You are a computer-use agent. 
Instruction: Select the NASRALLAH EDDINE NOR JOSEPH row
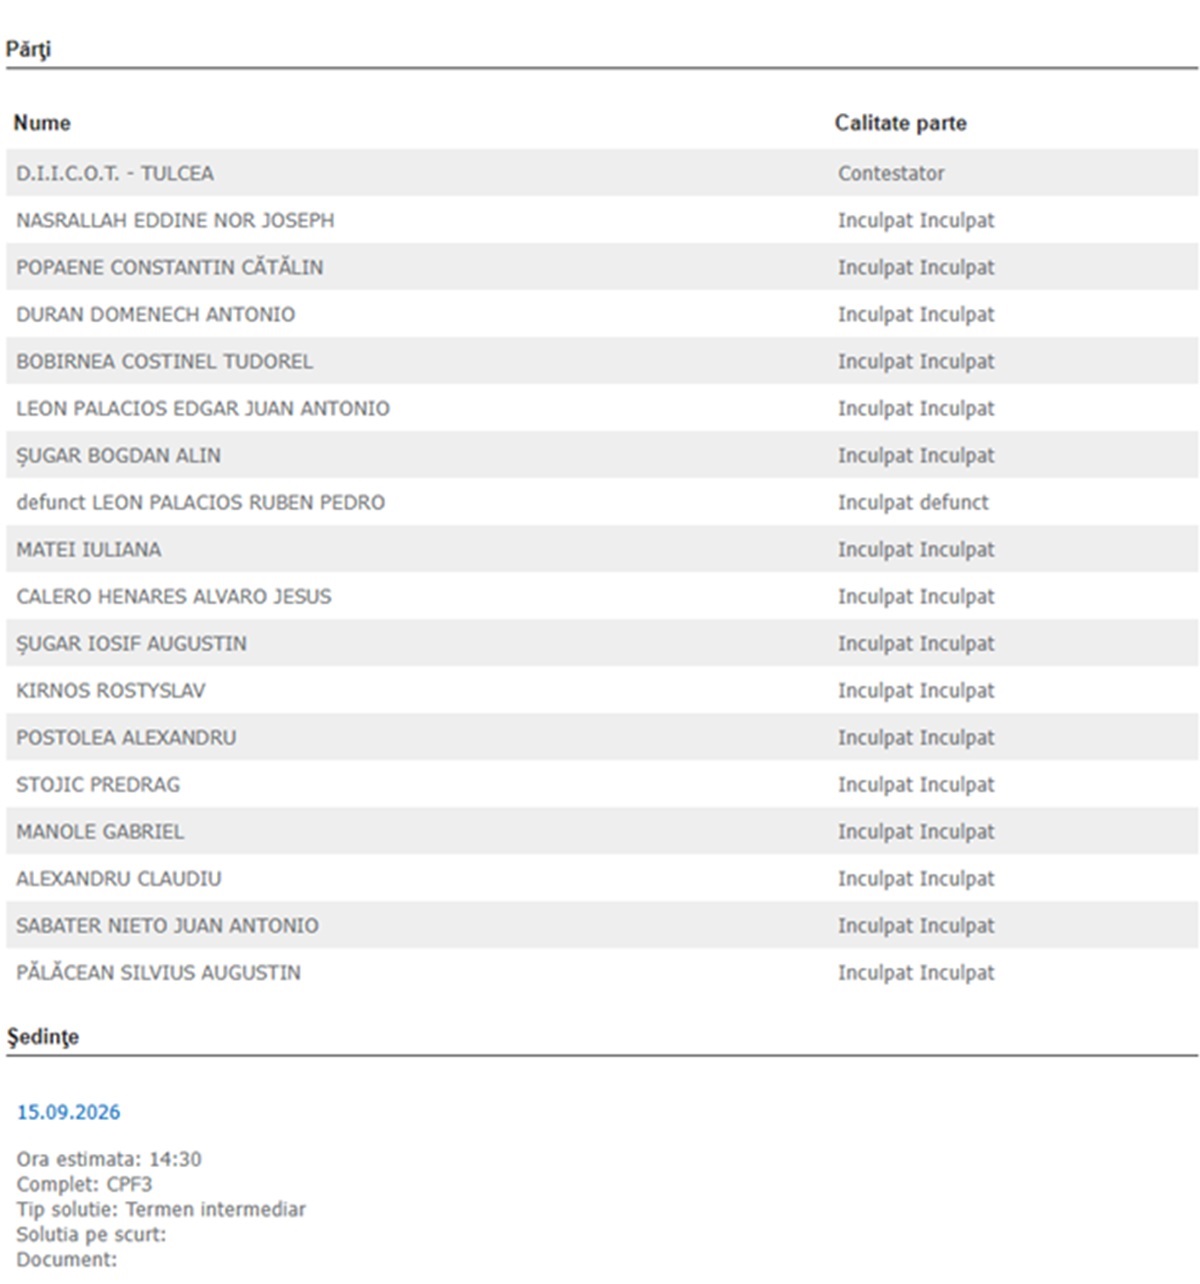(x=602, y=220)
